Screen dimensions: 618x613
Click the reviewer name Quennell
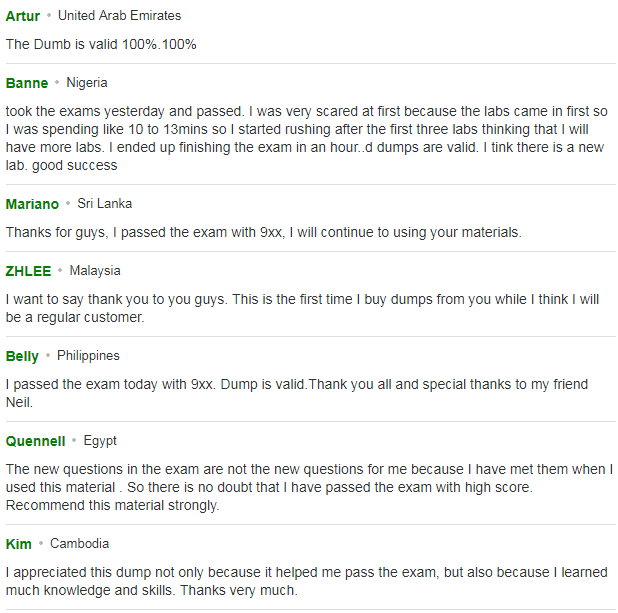pos(35,441)
